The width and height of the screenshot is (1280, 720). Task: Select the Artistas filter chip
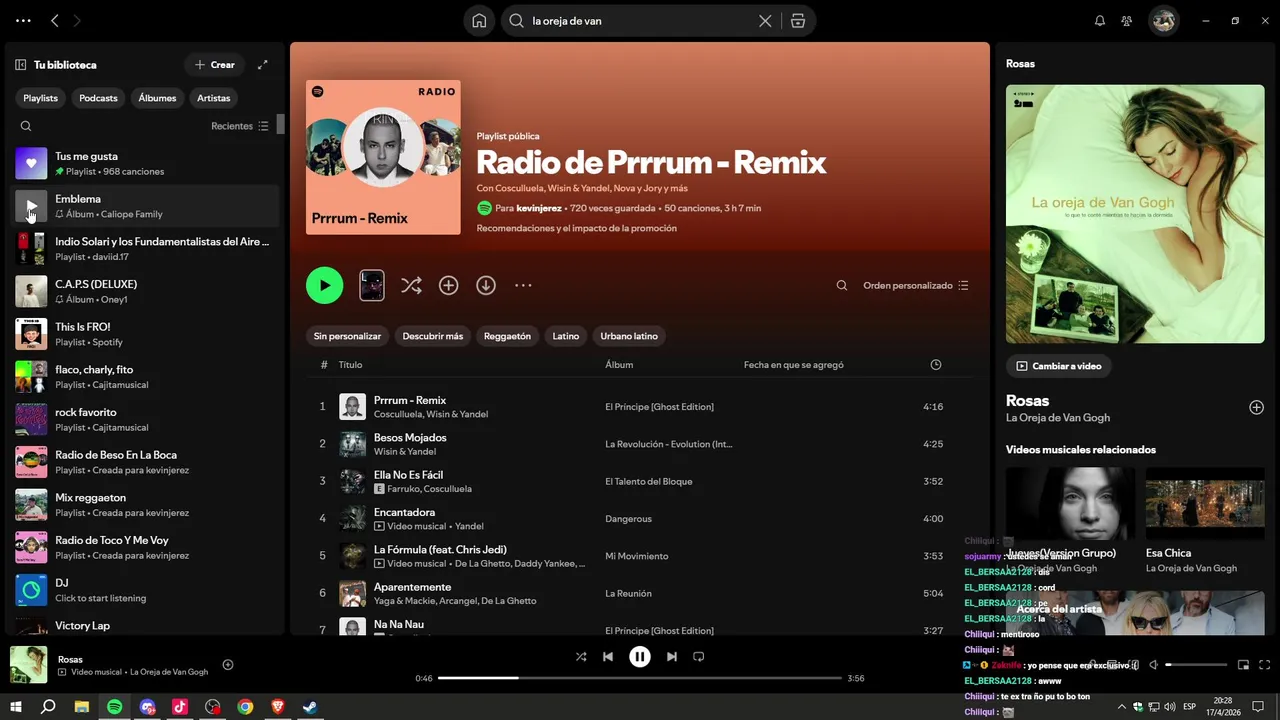[214, 98]
